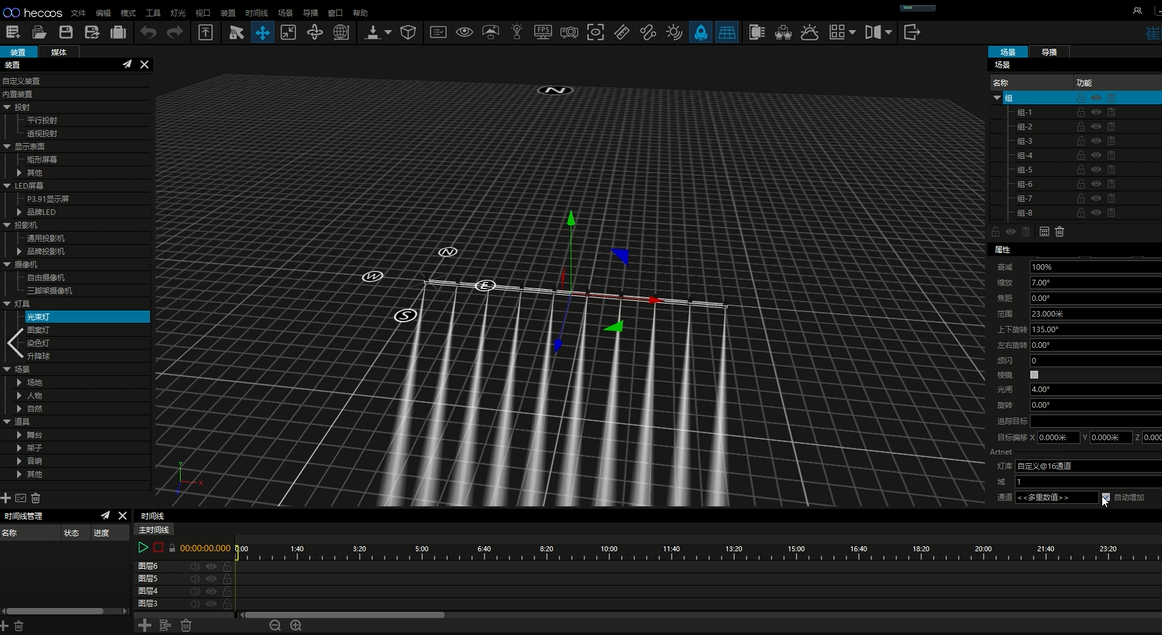Collapse the 组 scene group
The height and width of the screenshot is (635, 1162).
pyautogui.click(x=997, y=98)
